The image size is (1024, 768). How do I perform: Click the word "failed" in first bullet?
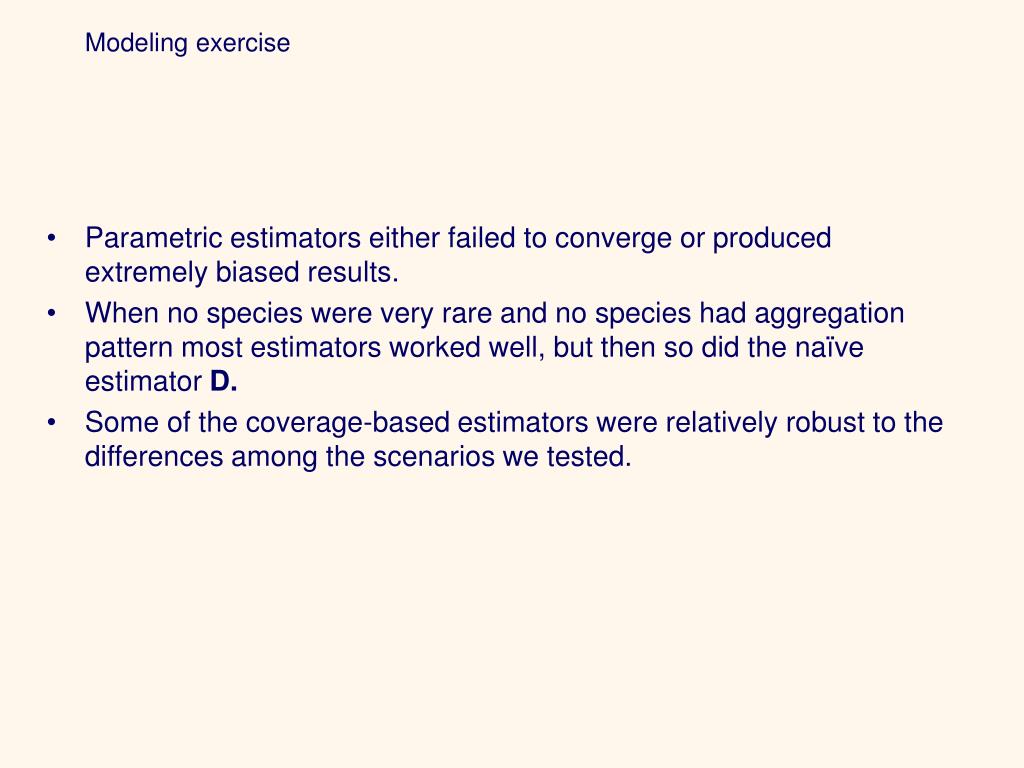click(481, 238)
